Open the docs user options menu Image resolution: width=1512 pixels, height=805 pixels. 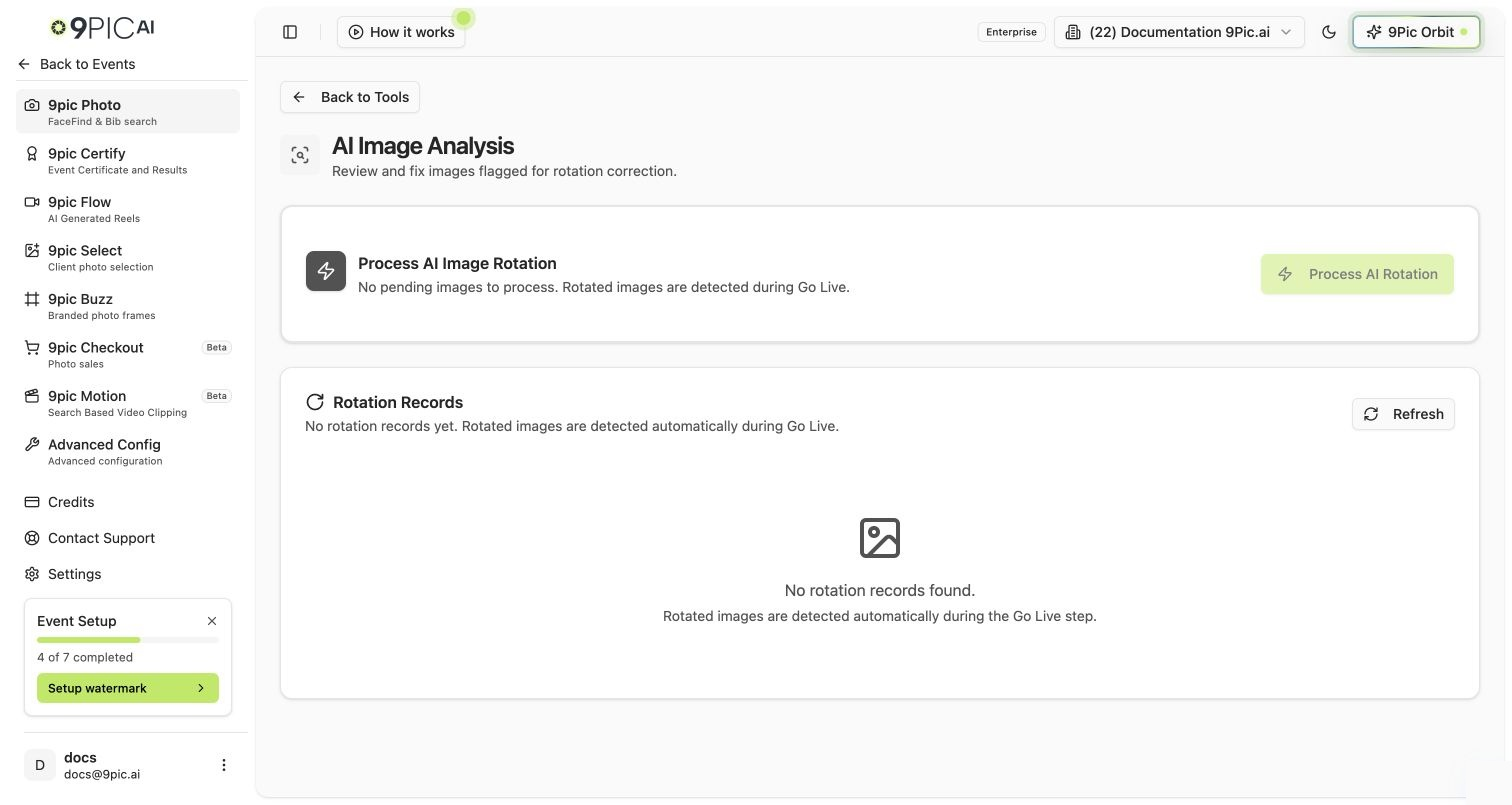click(x=224, y=765)
